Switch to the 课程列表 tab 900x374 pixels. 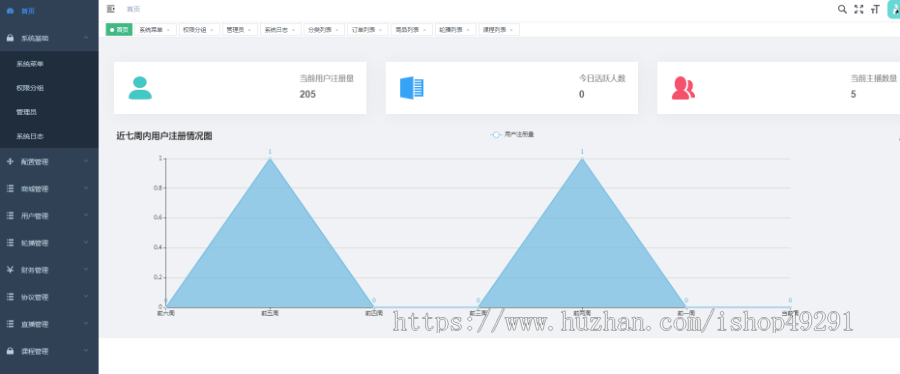(499, 30)
